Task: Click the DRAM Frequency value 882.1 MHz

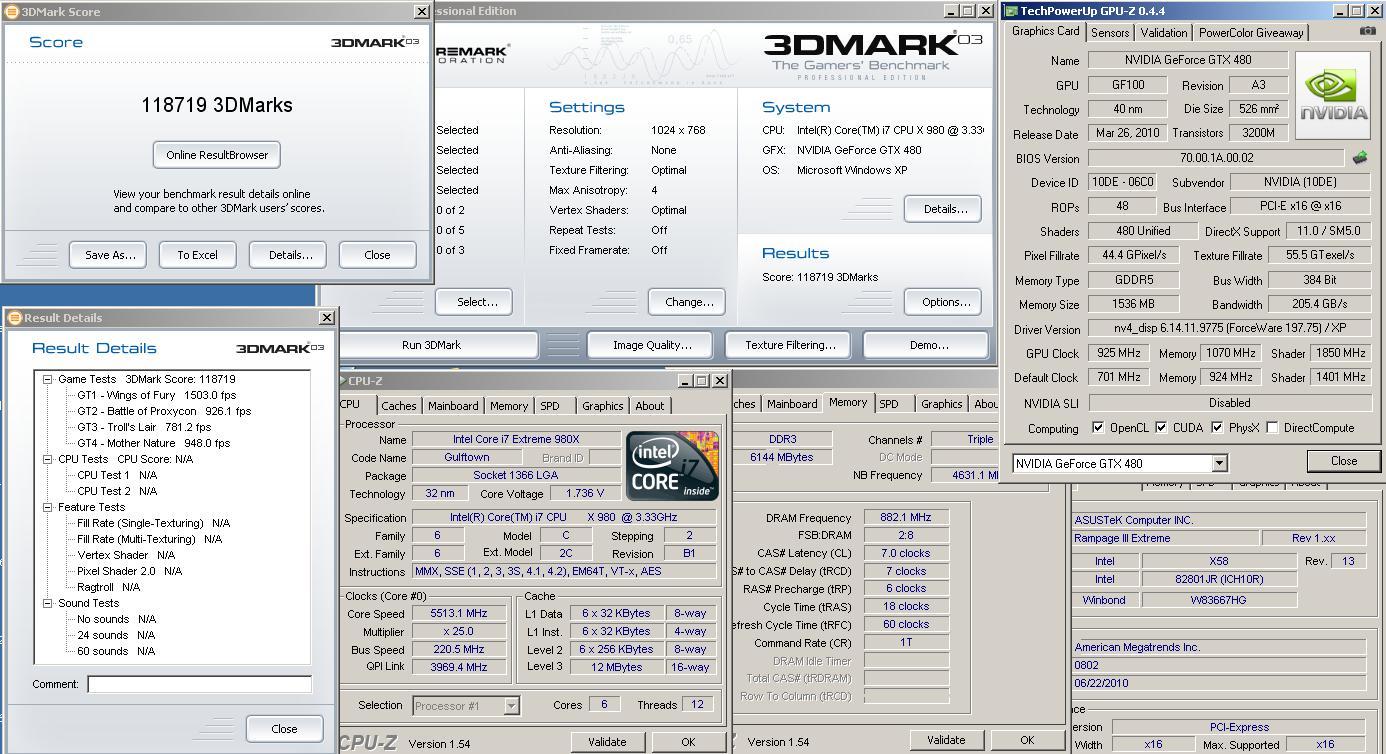Action: click(905, 518)
